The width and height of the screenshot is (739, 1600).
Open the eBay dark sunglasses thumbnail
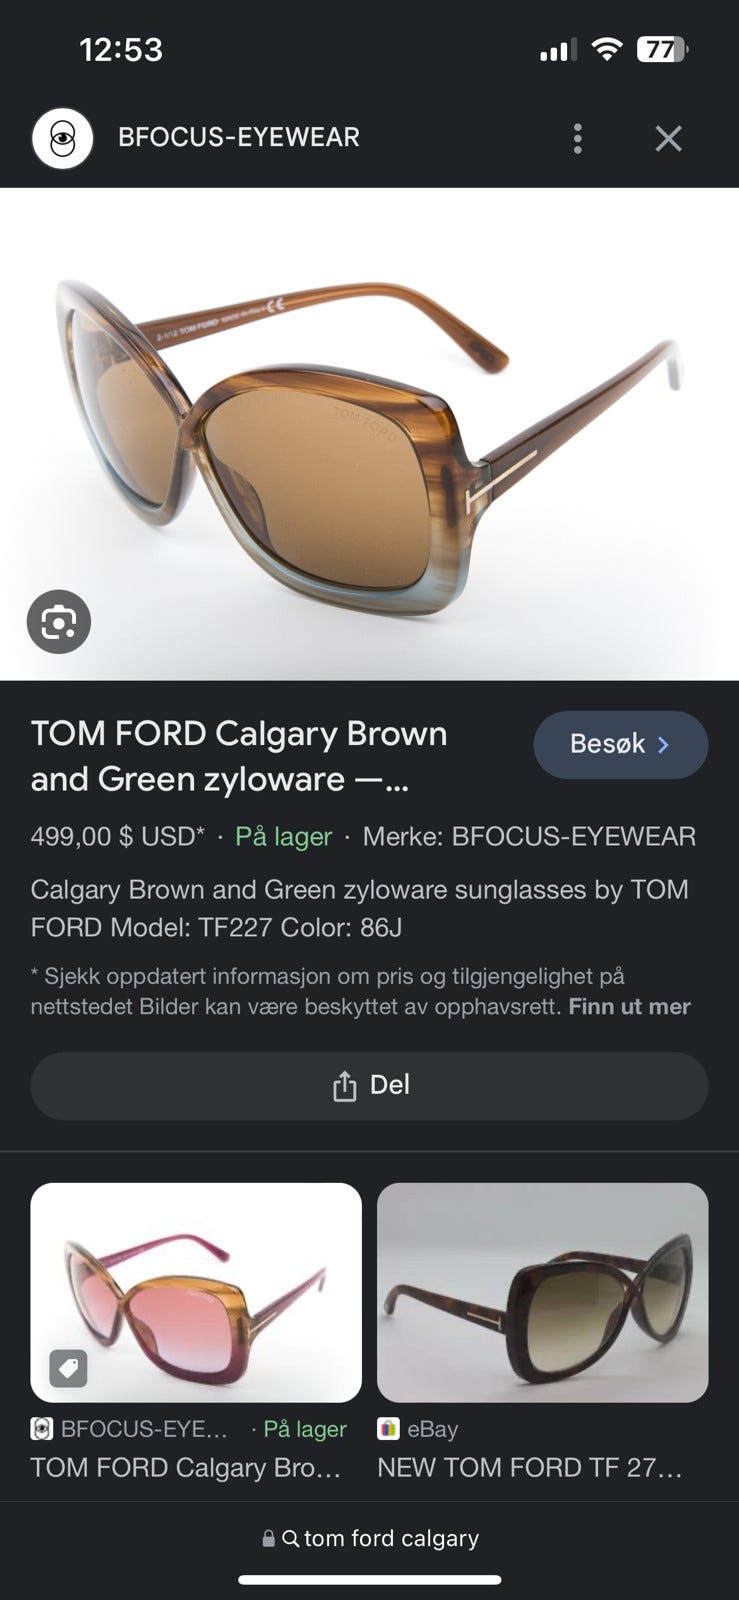(x=542, y=1292)
